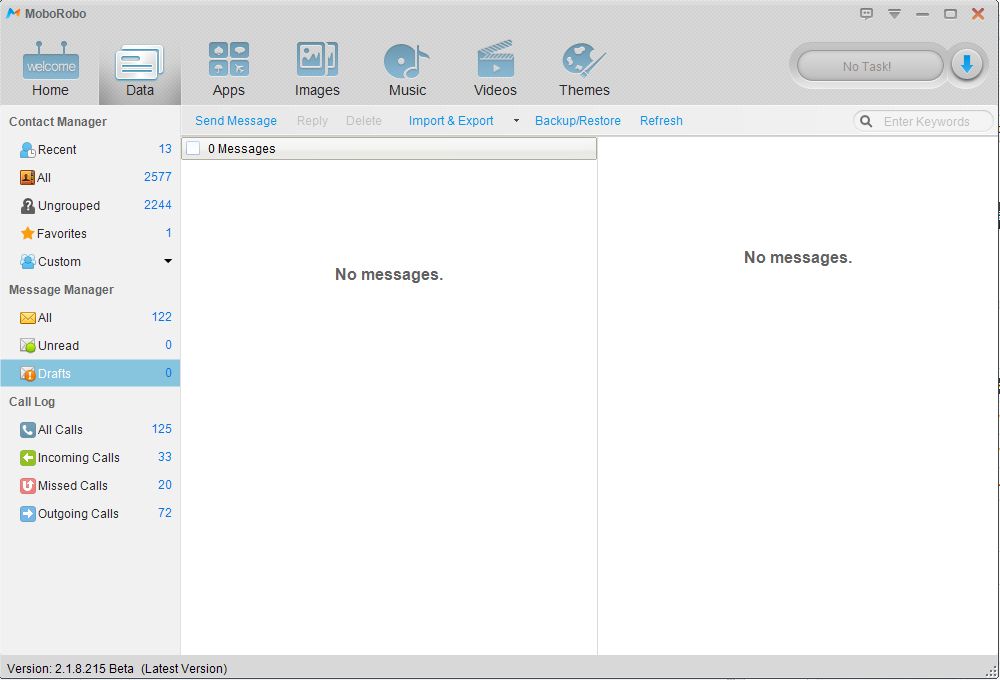Screen dimensions: 1000x680
Task: Open the title bar dropdown menu
Action: 894,13
